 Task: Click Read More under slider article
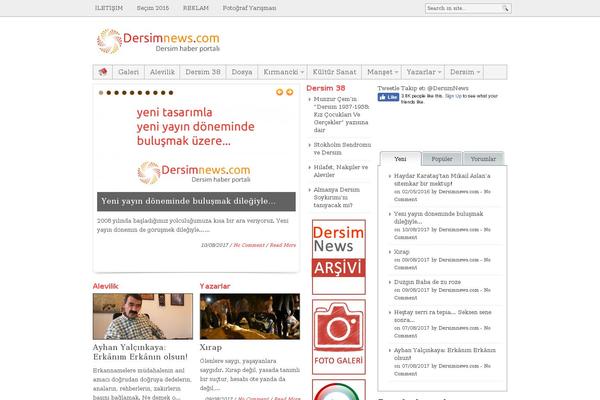point(283,245)
